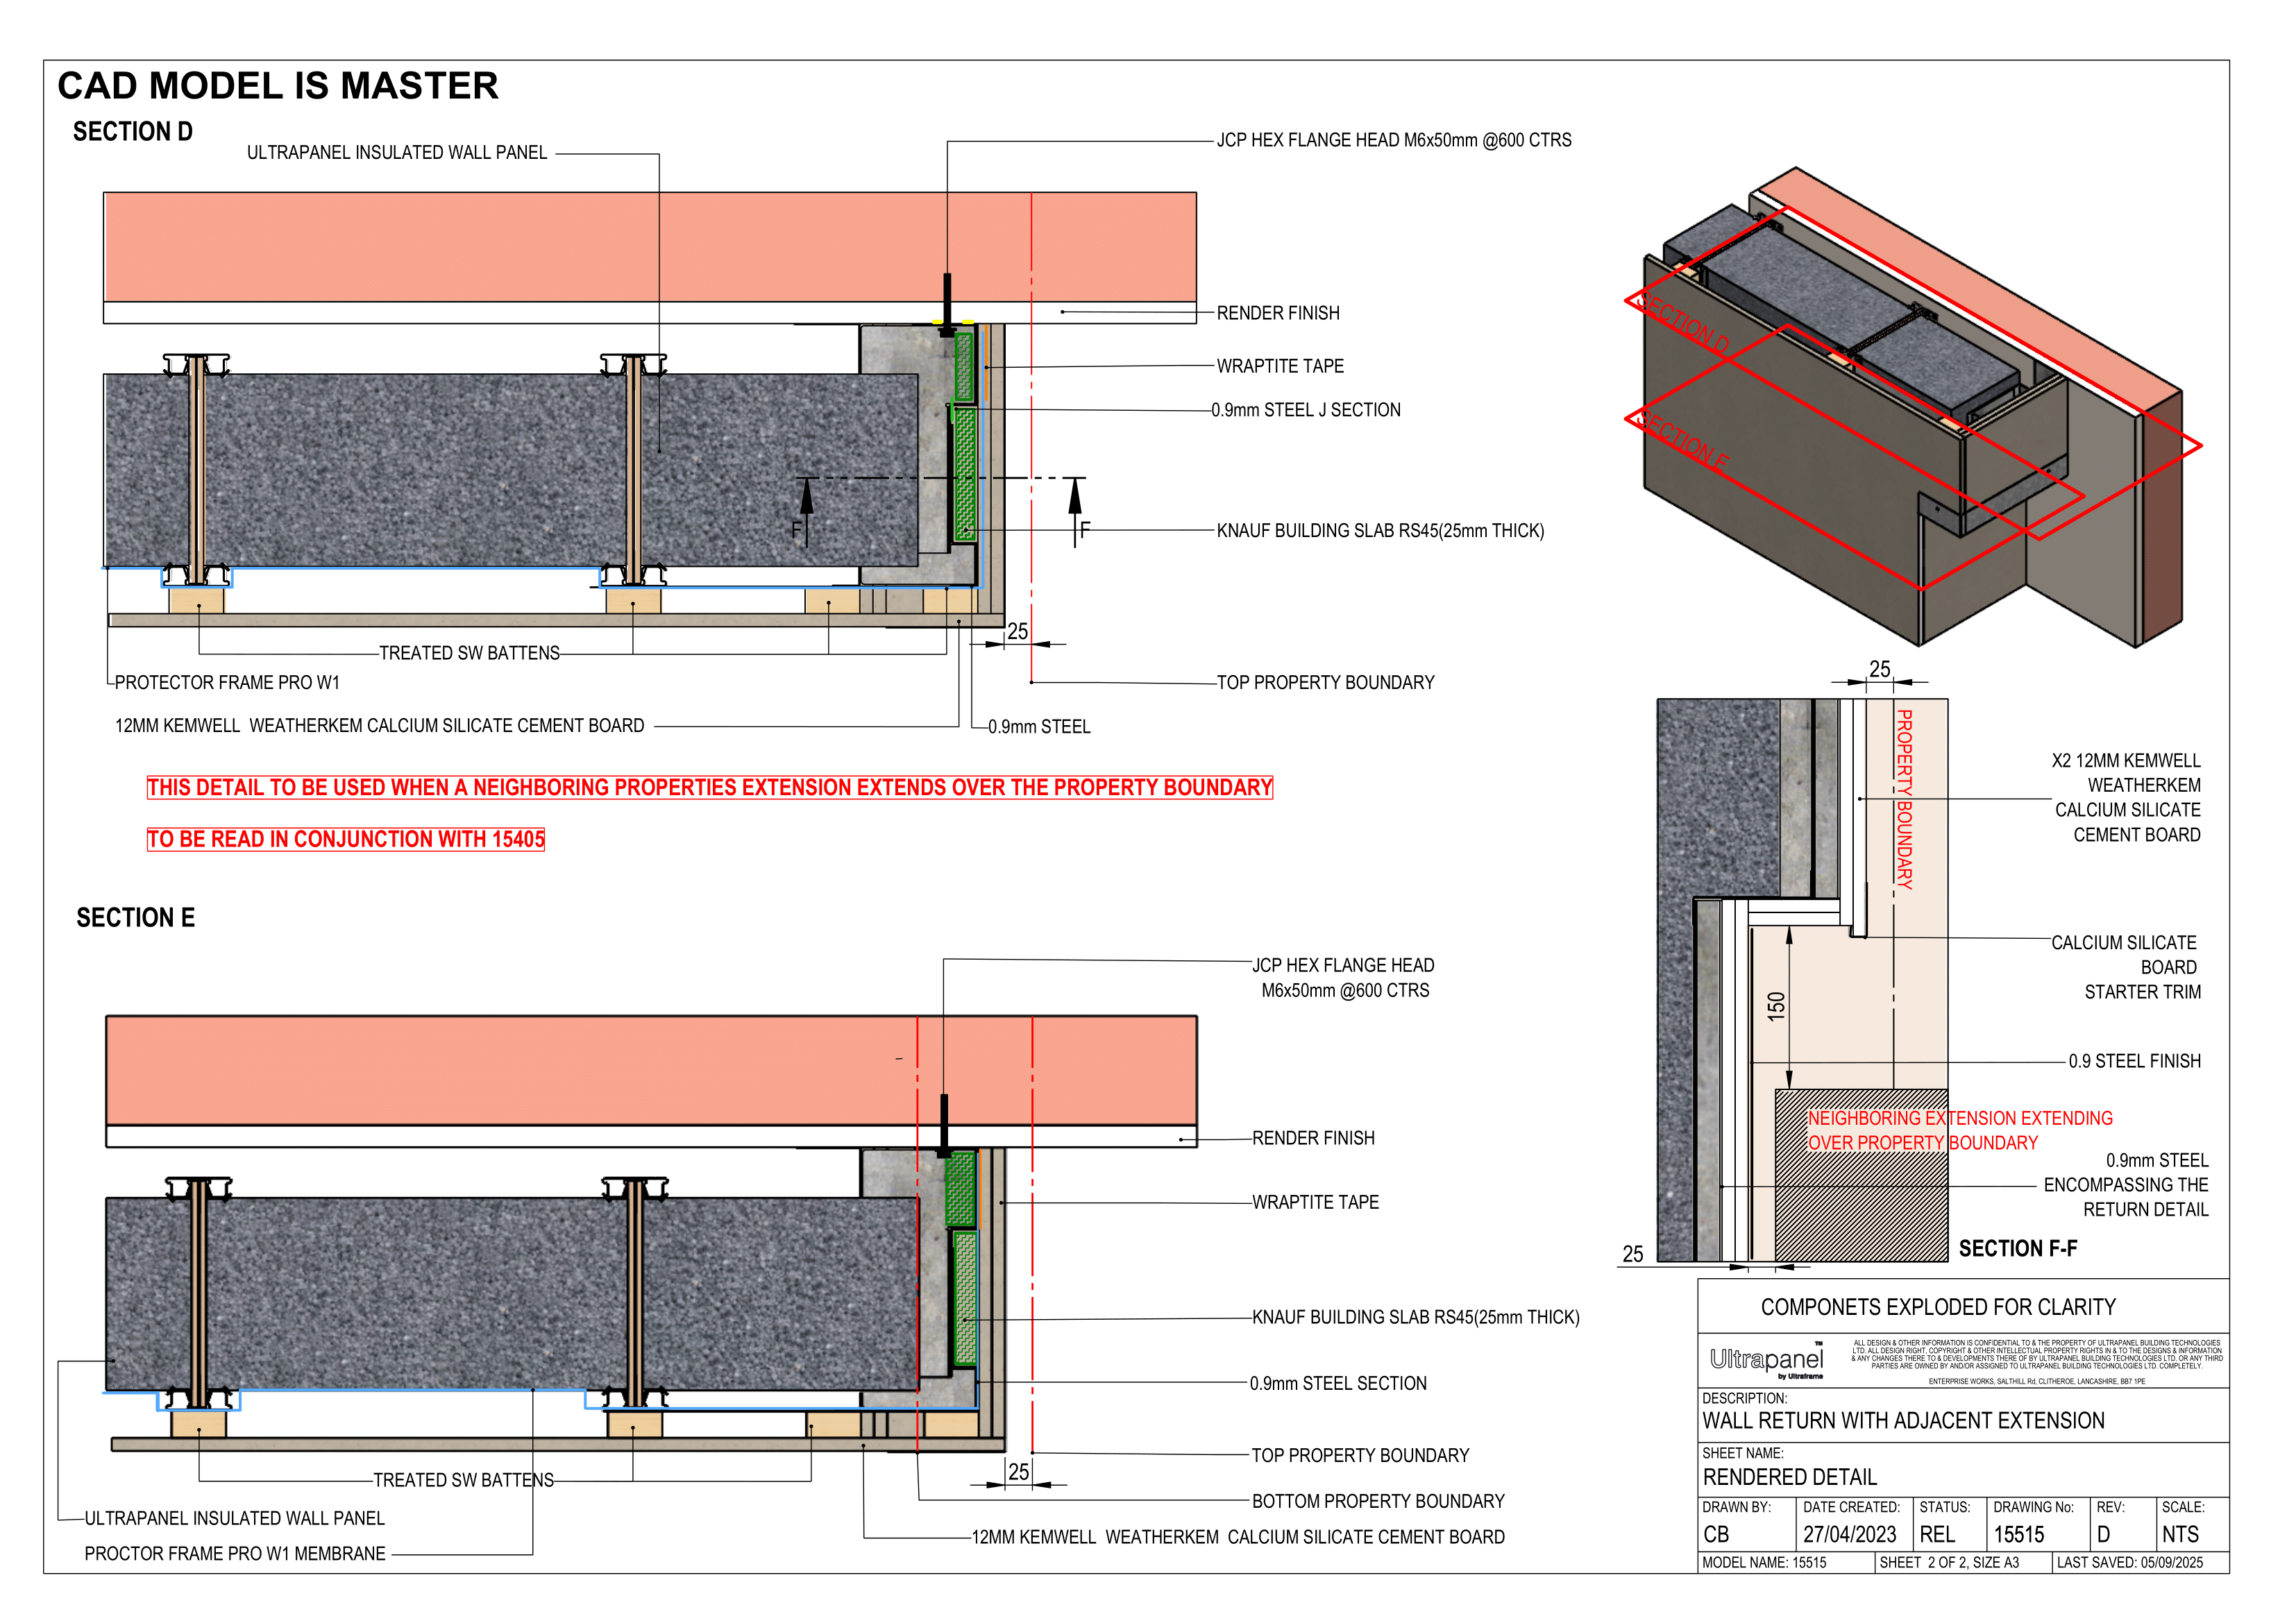This screenshot has width=2296, height=1623.
Task: Select the WALL RETURN WITH ADJACENT EXTENSION description
Action: coord(1903,1421)
